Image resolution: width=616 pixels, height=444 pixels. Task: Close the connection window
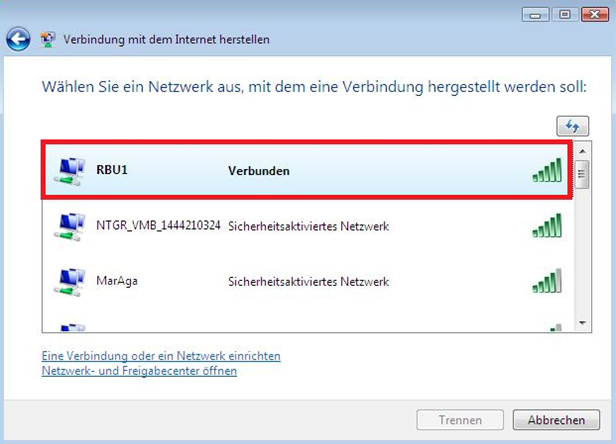tap(595, 15)
